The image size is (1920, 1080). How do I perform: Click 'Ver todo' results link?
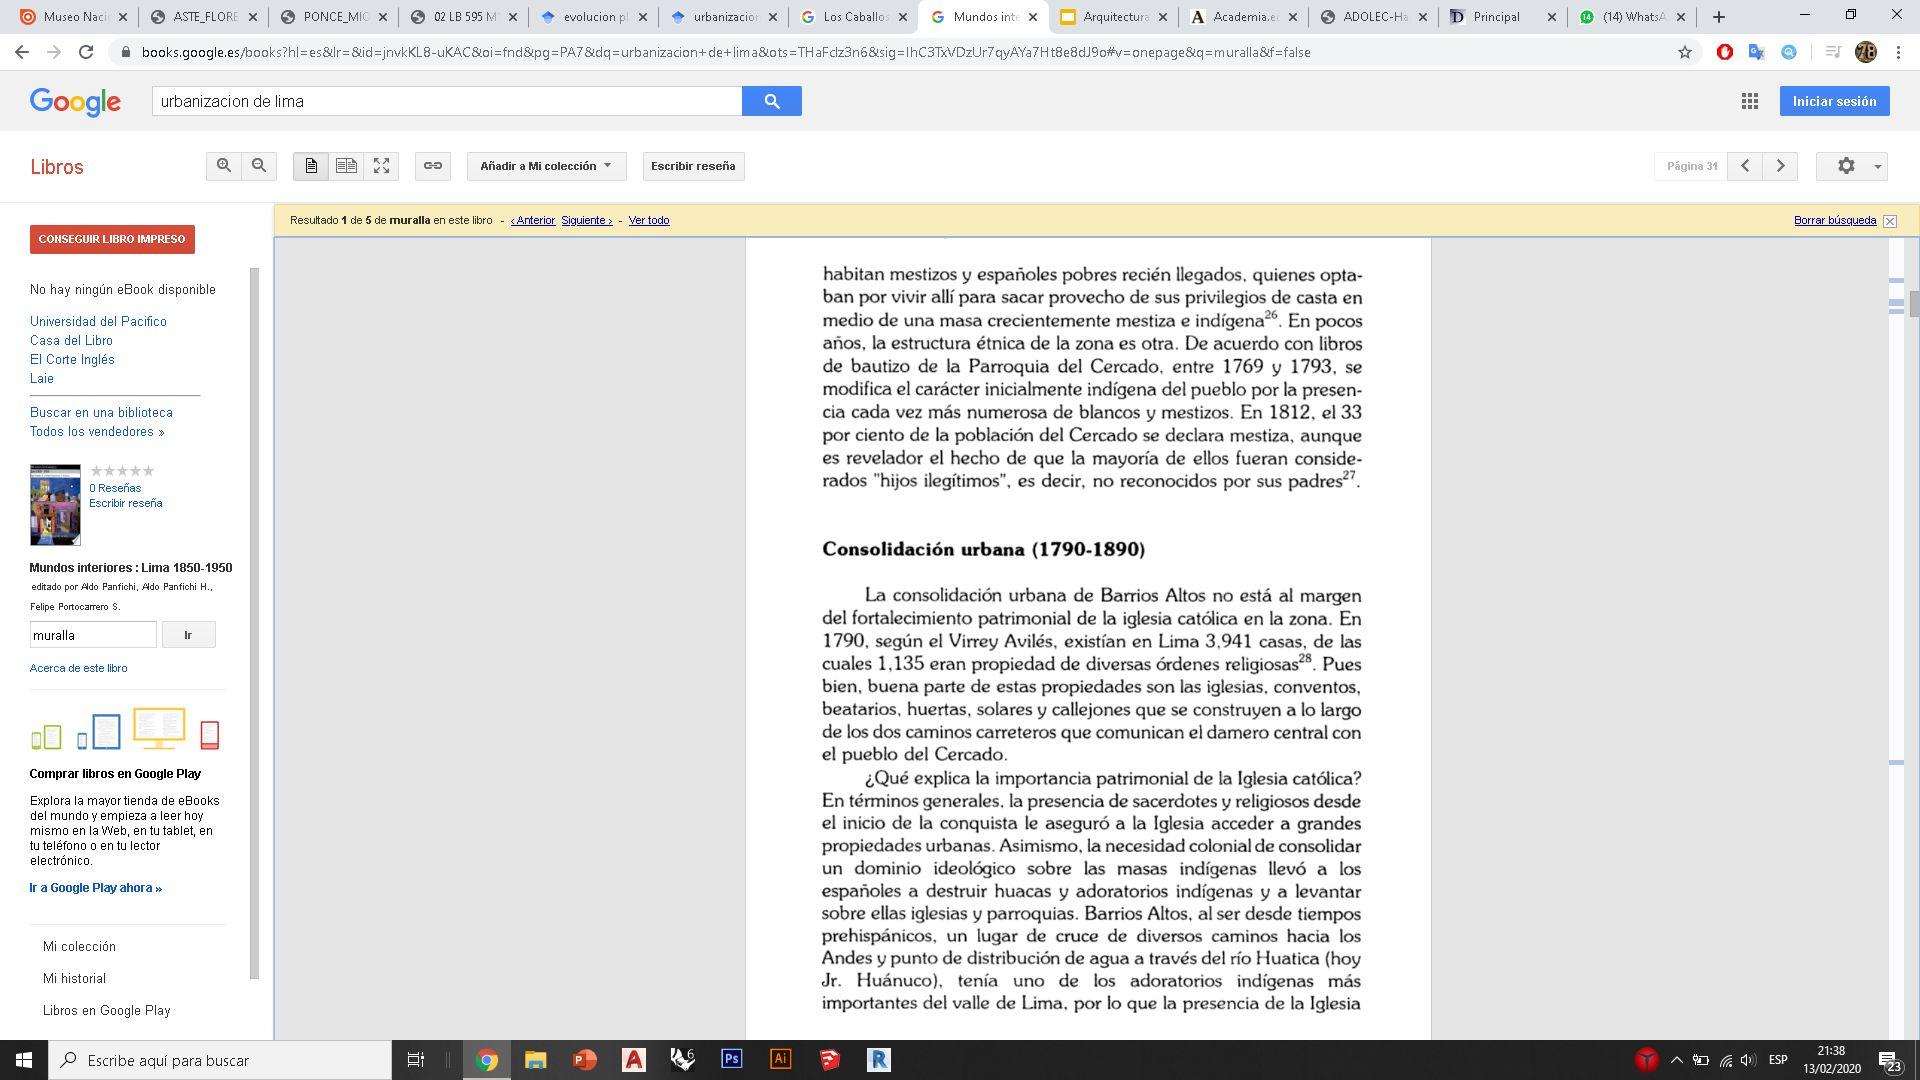pyautogui.click(x=649, y=220)
